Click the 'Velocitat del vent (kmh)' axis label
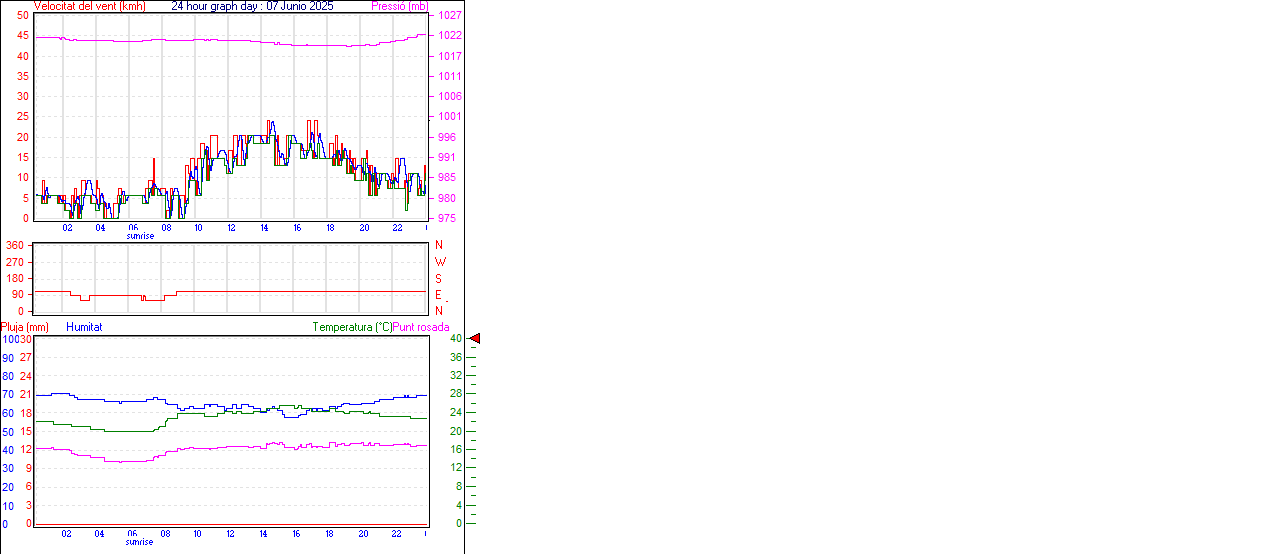1280x554 pixels. (89, 6)
